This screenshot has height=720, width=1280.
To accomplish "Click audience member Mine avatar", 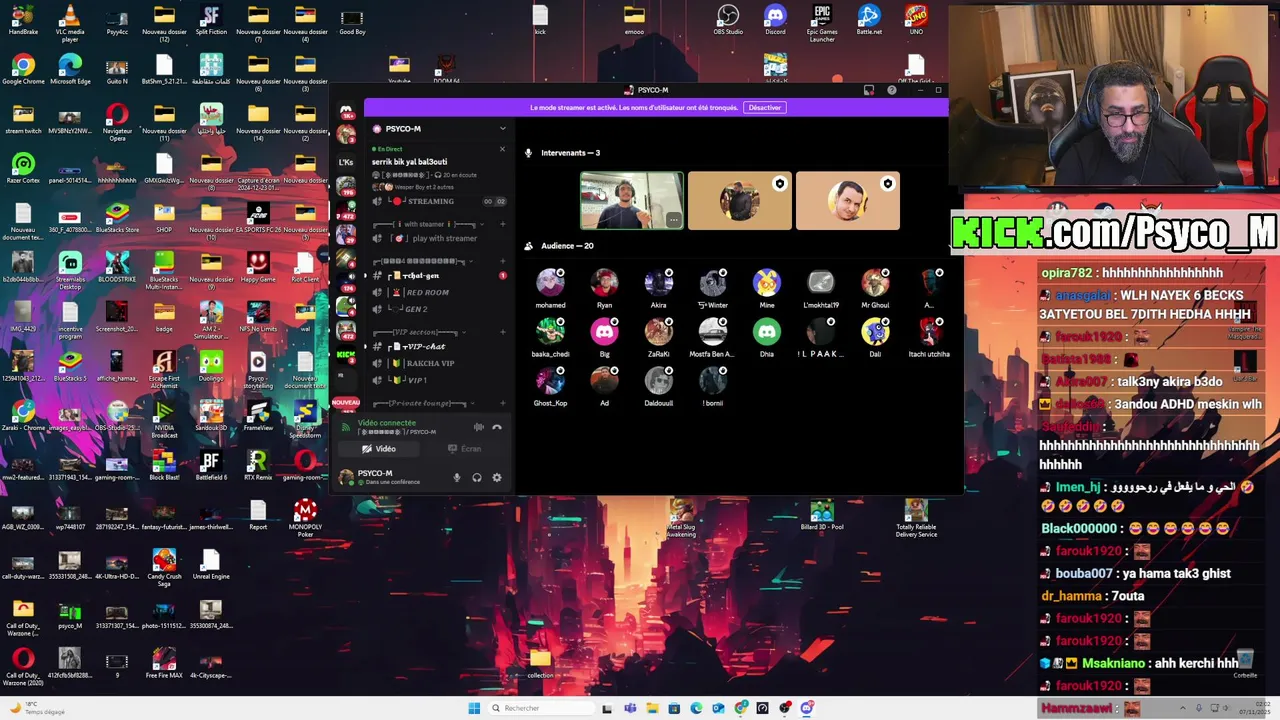I will click(x=767, y=283).
